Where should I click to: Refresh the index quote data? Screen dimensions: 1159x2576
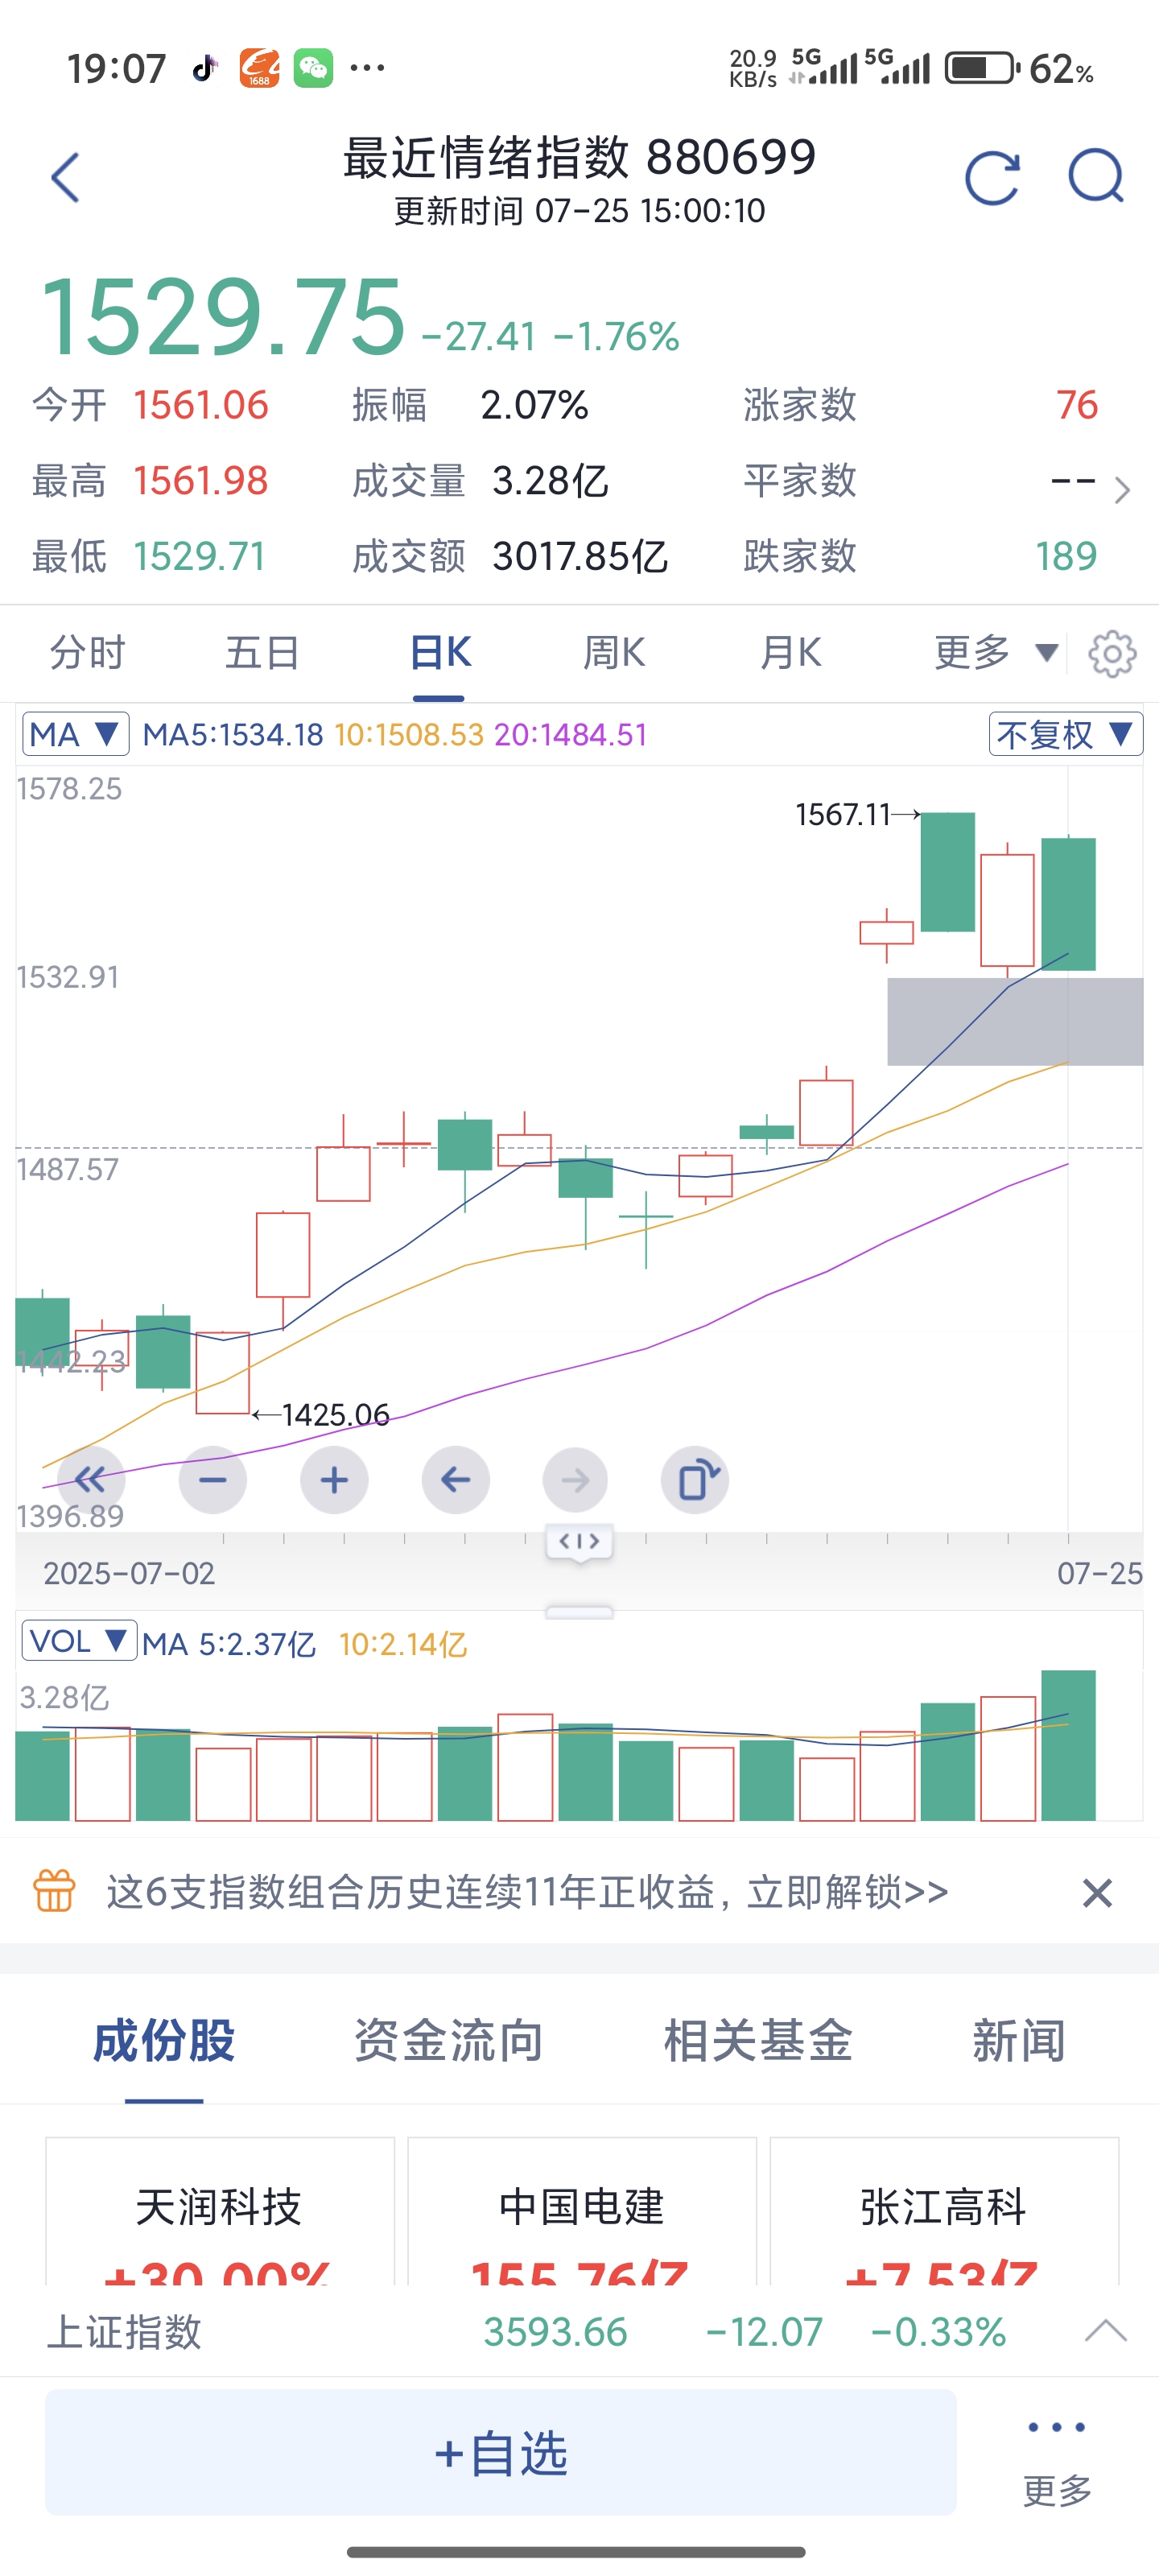992,178
